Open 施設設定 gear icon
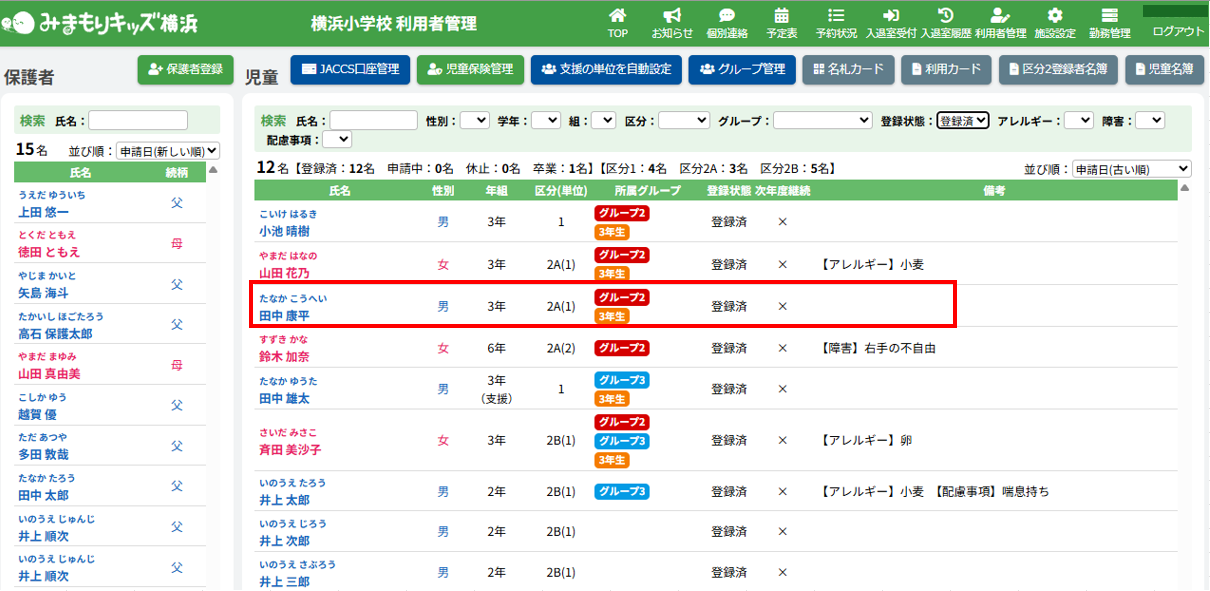The height and width of the screenshot is (591, 1210). point(1054,16)
